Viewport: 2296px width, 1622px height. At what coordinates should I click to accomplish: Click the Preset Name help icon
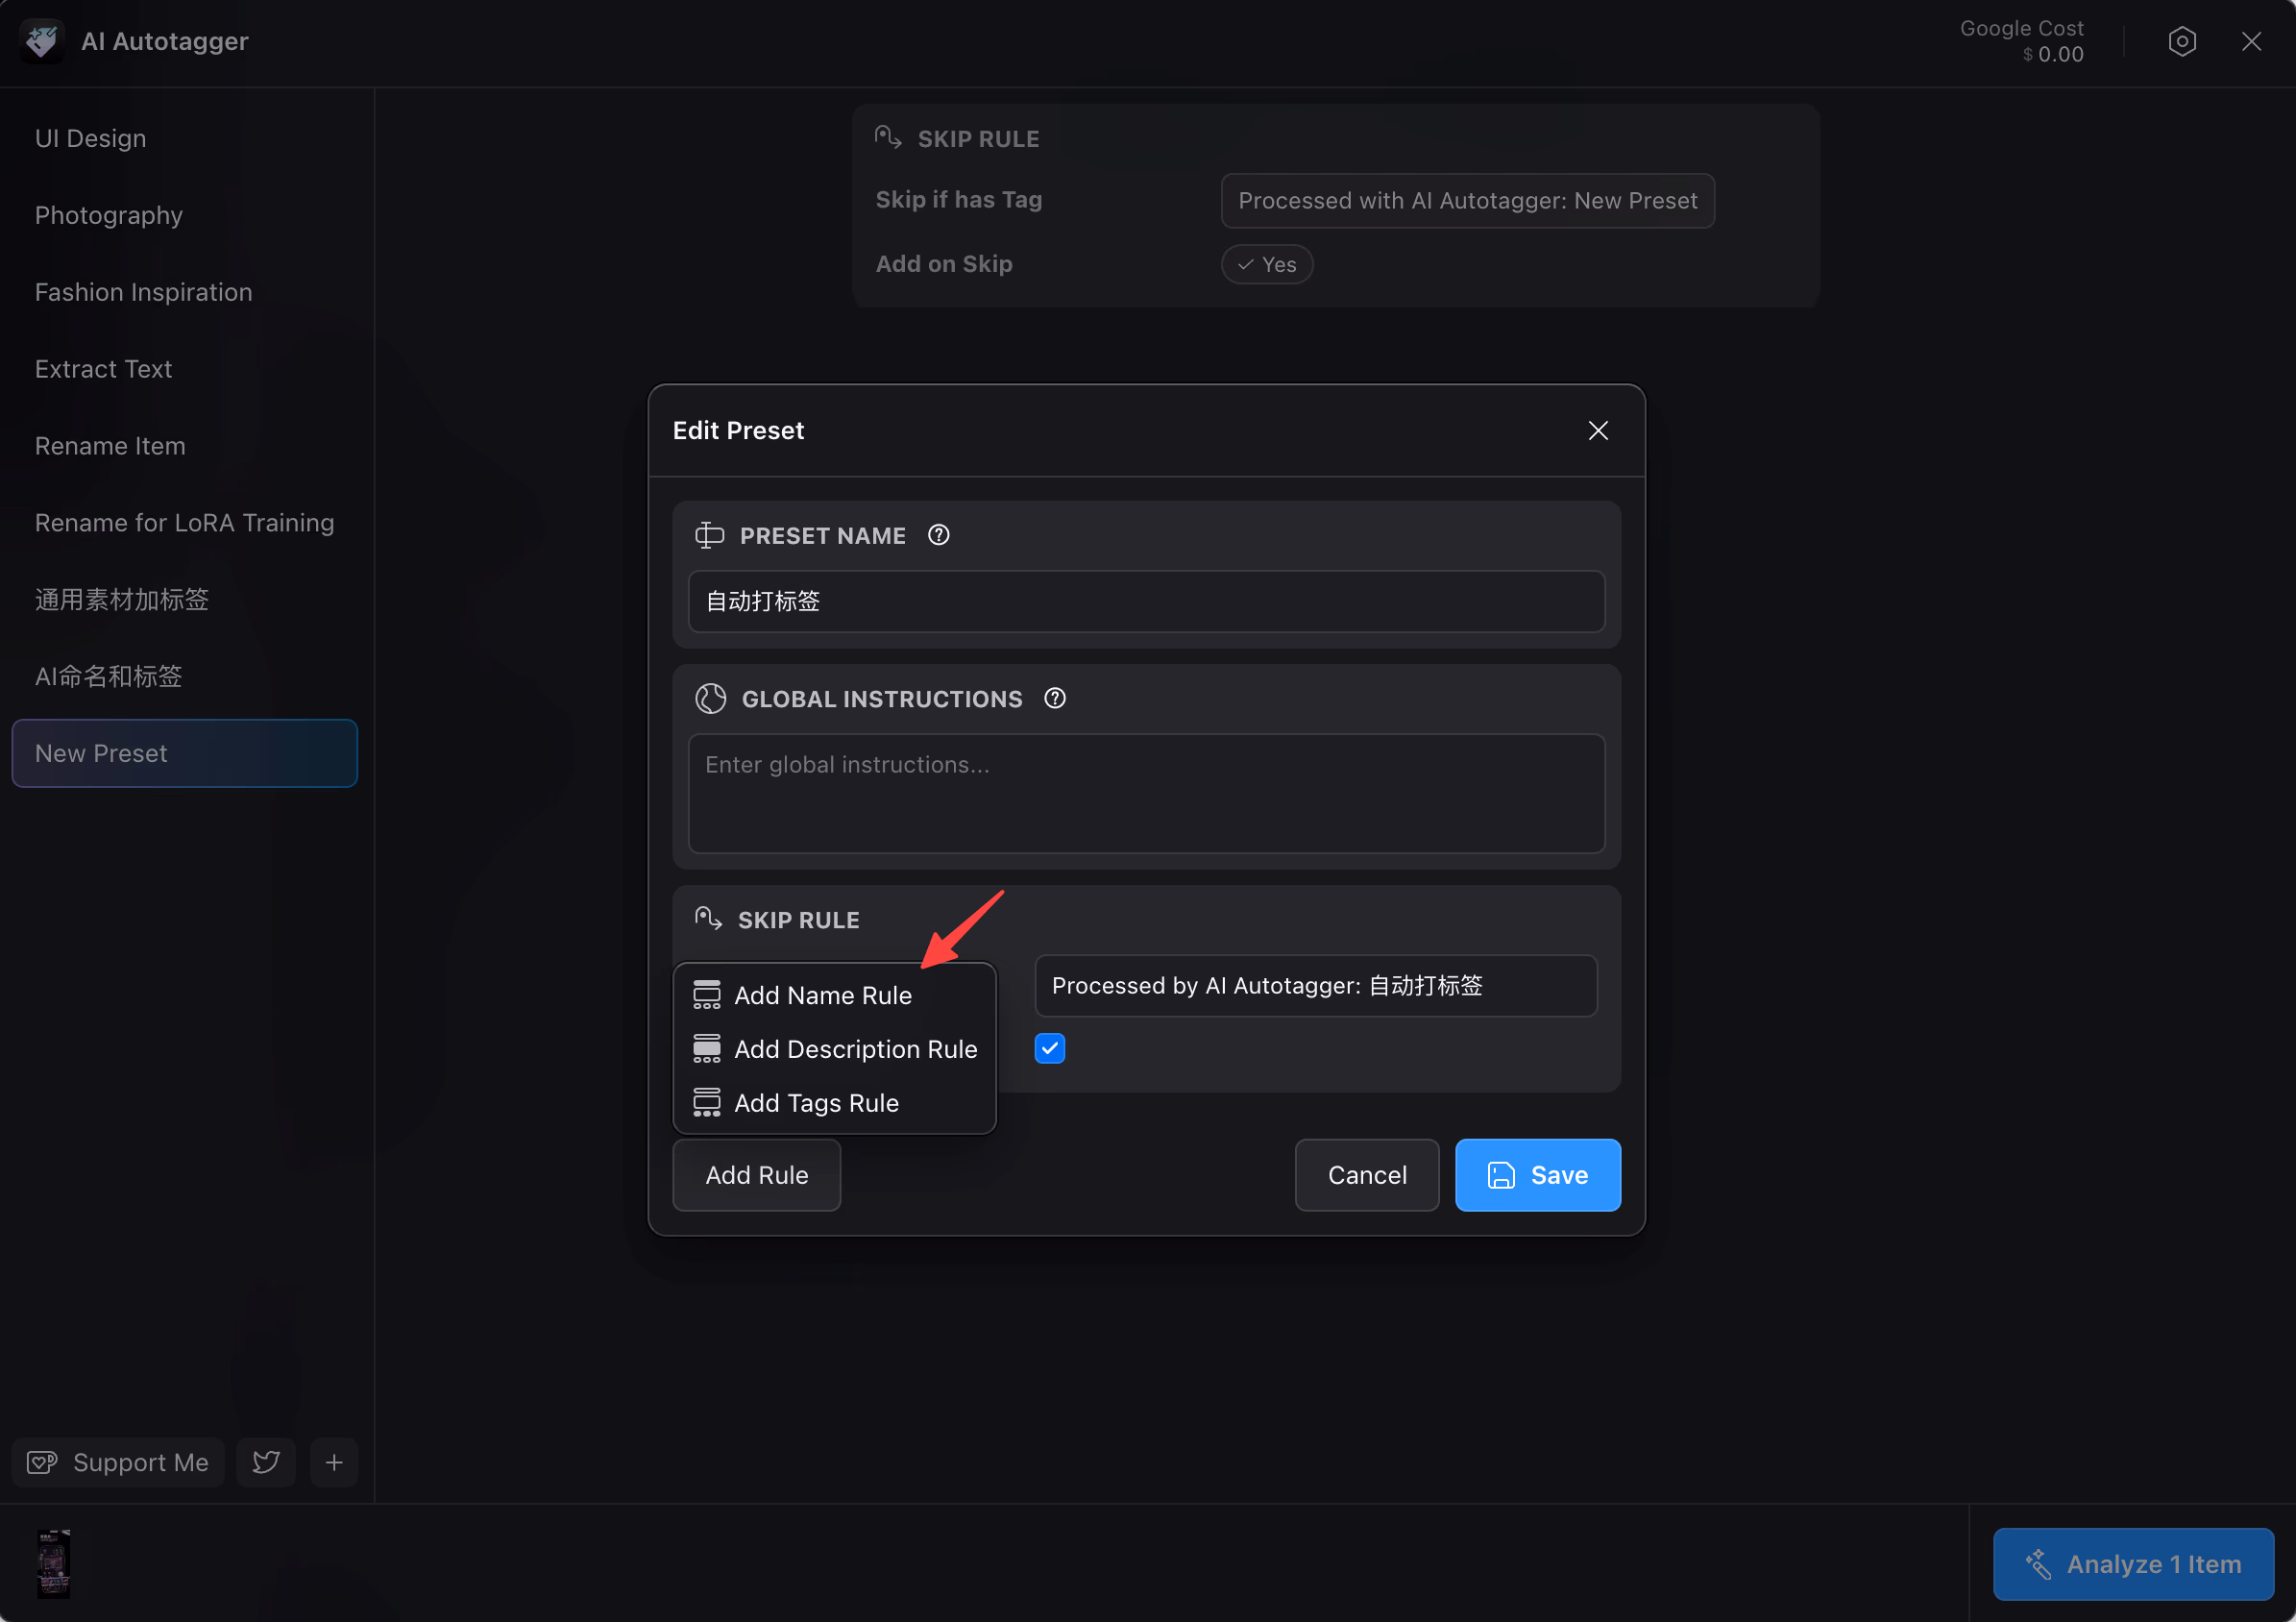click(938, 535)
